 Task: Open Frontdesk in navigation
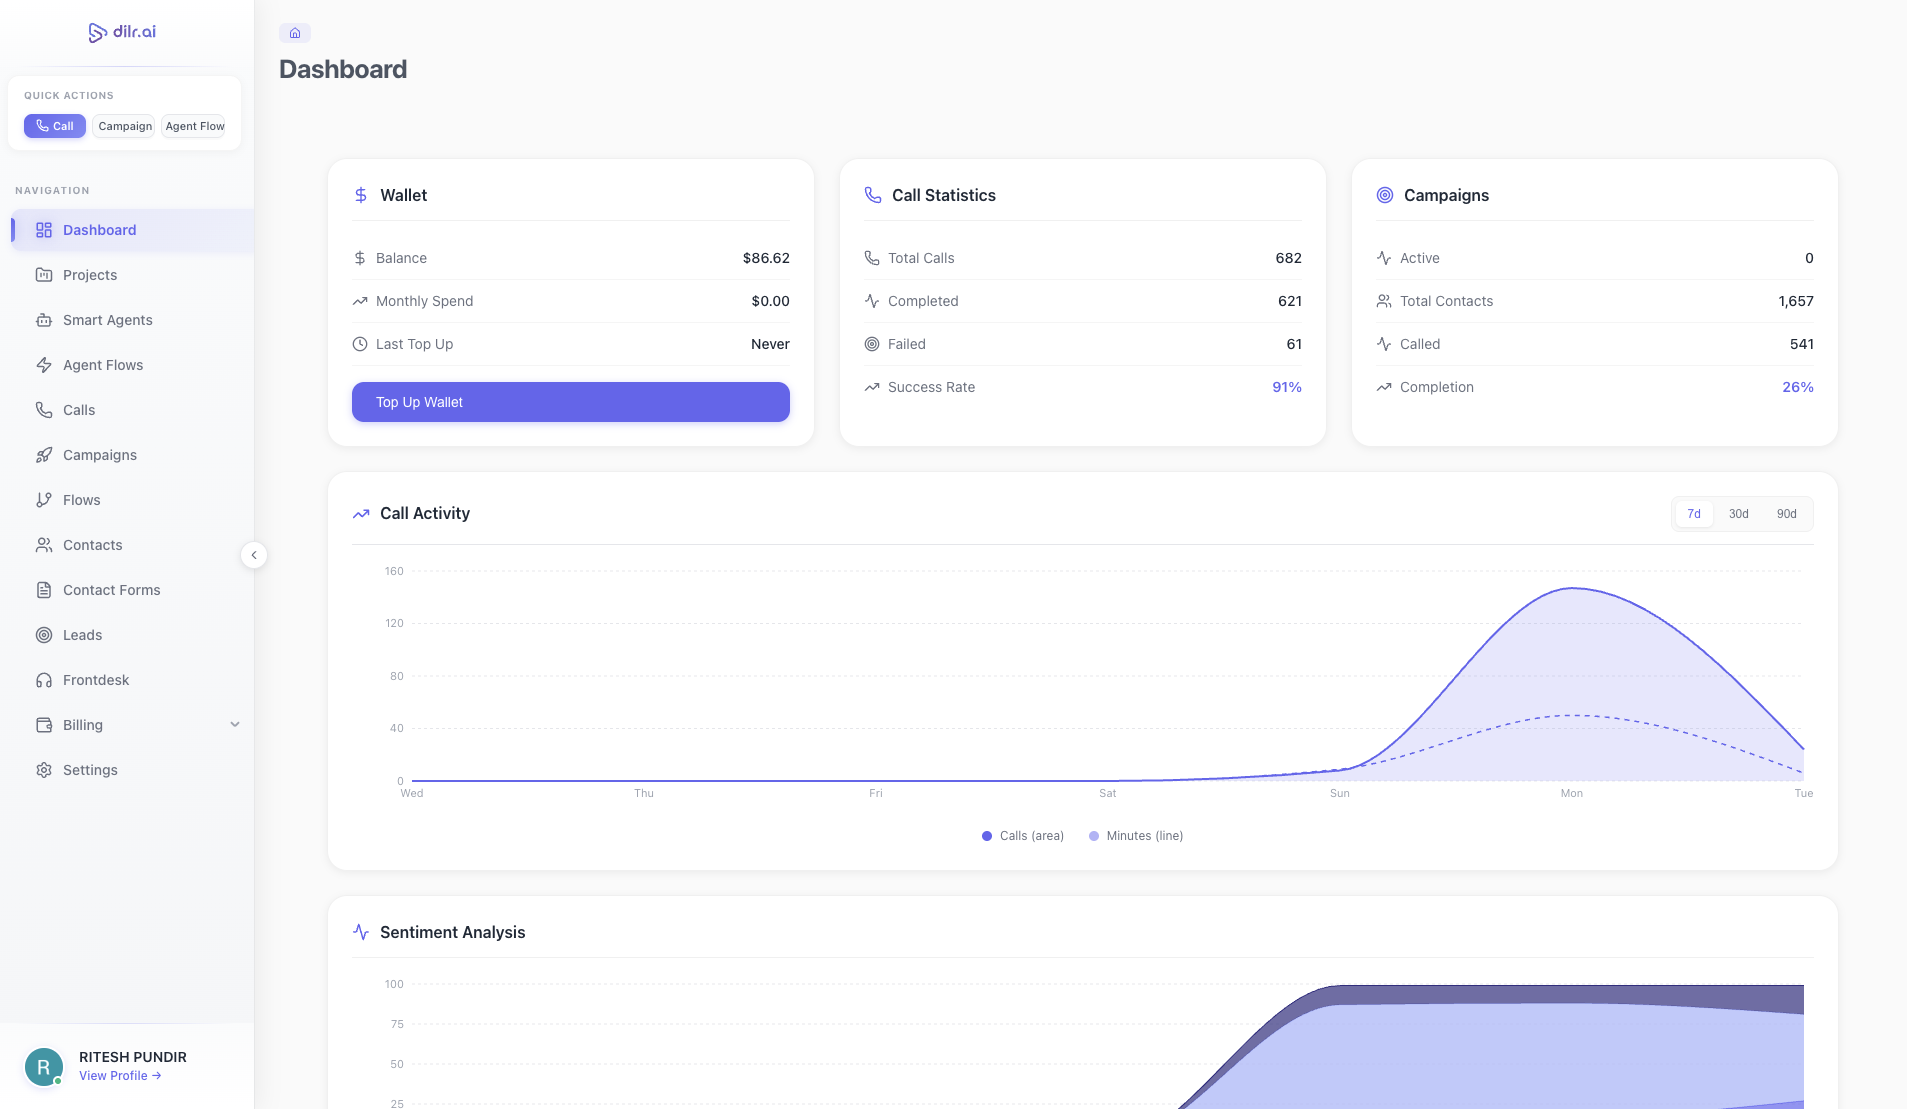(132, 680)
